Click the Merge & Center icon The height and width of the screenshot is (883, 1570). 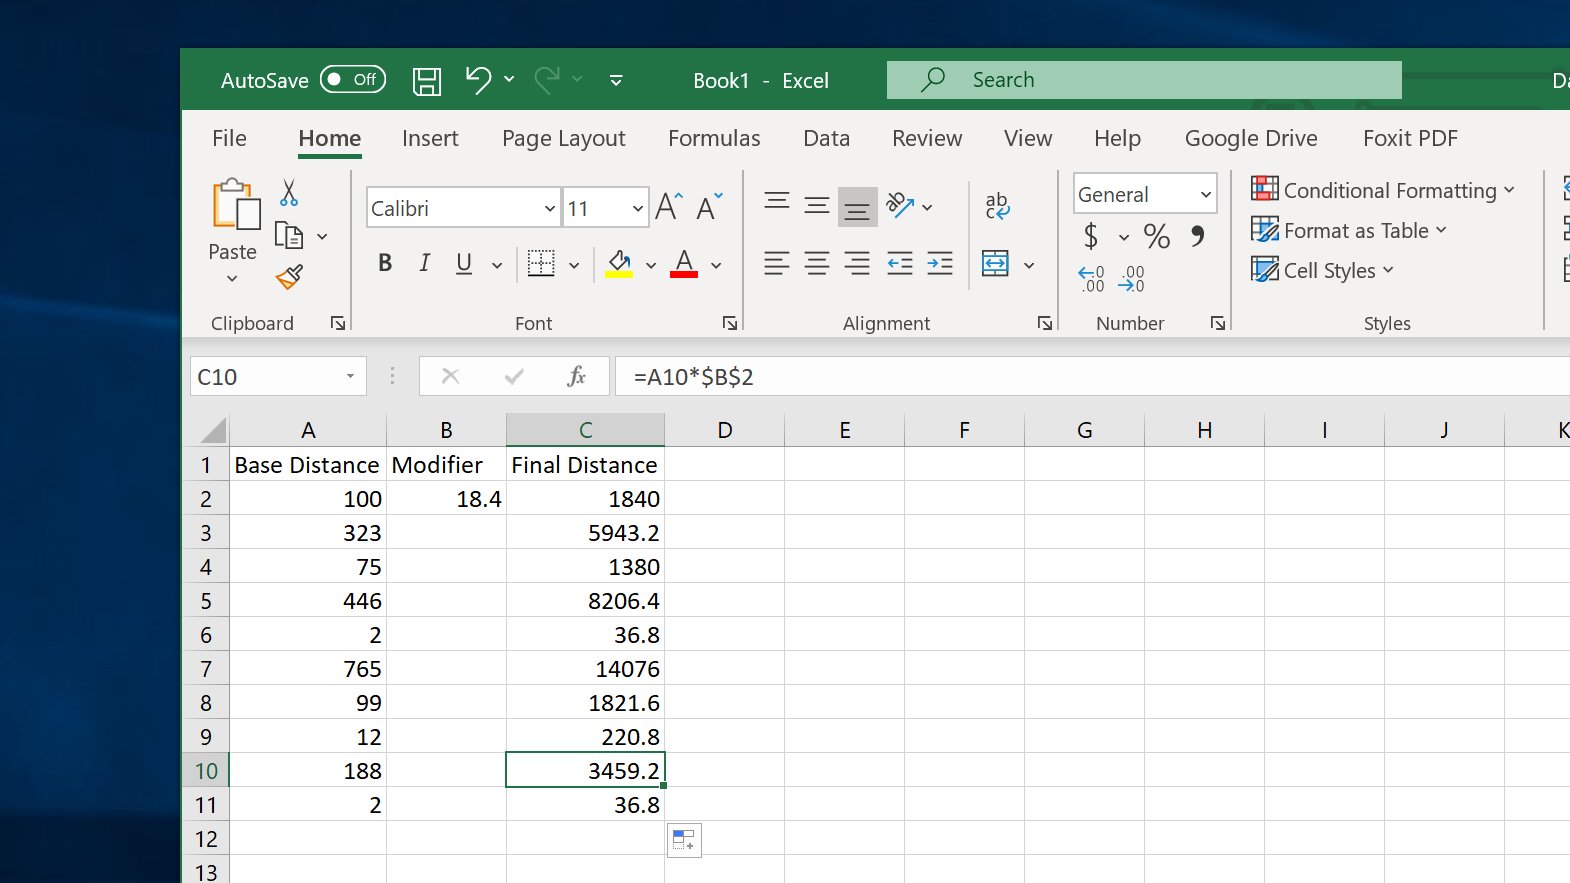click(995, 264)
